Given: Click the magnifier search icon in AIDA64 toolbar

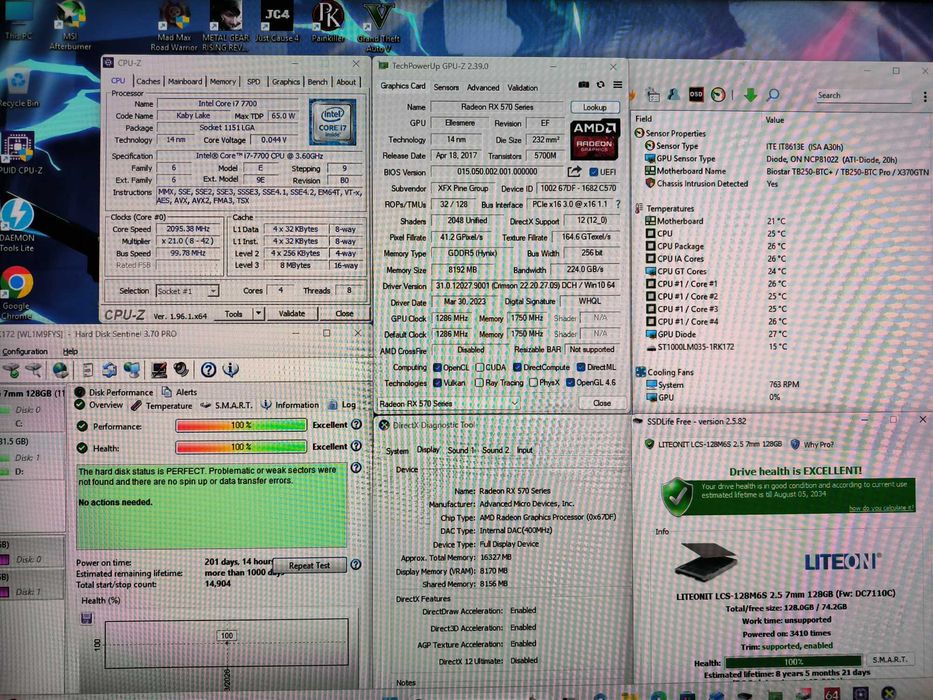Looking at the screenshot, I should coord(773,94).
